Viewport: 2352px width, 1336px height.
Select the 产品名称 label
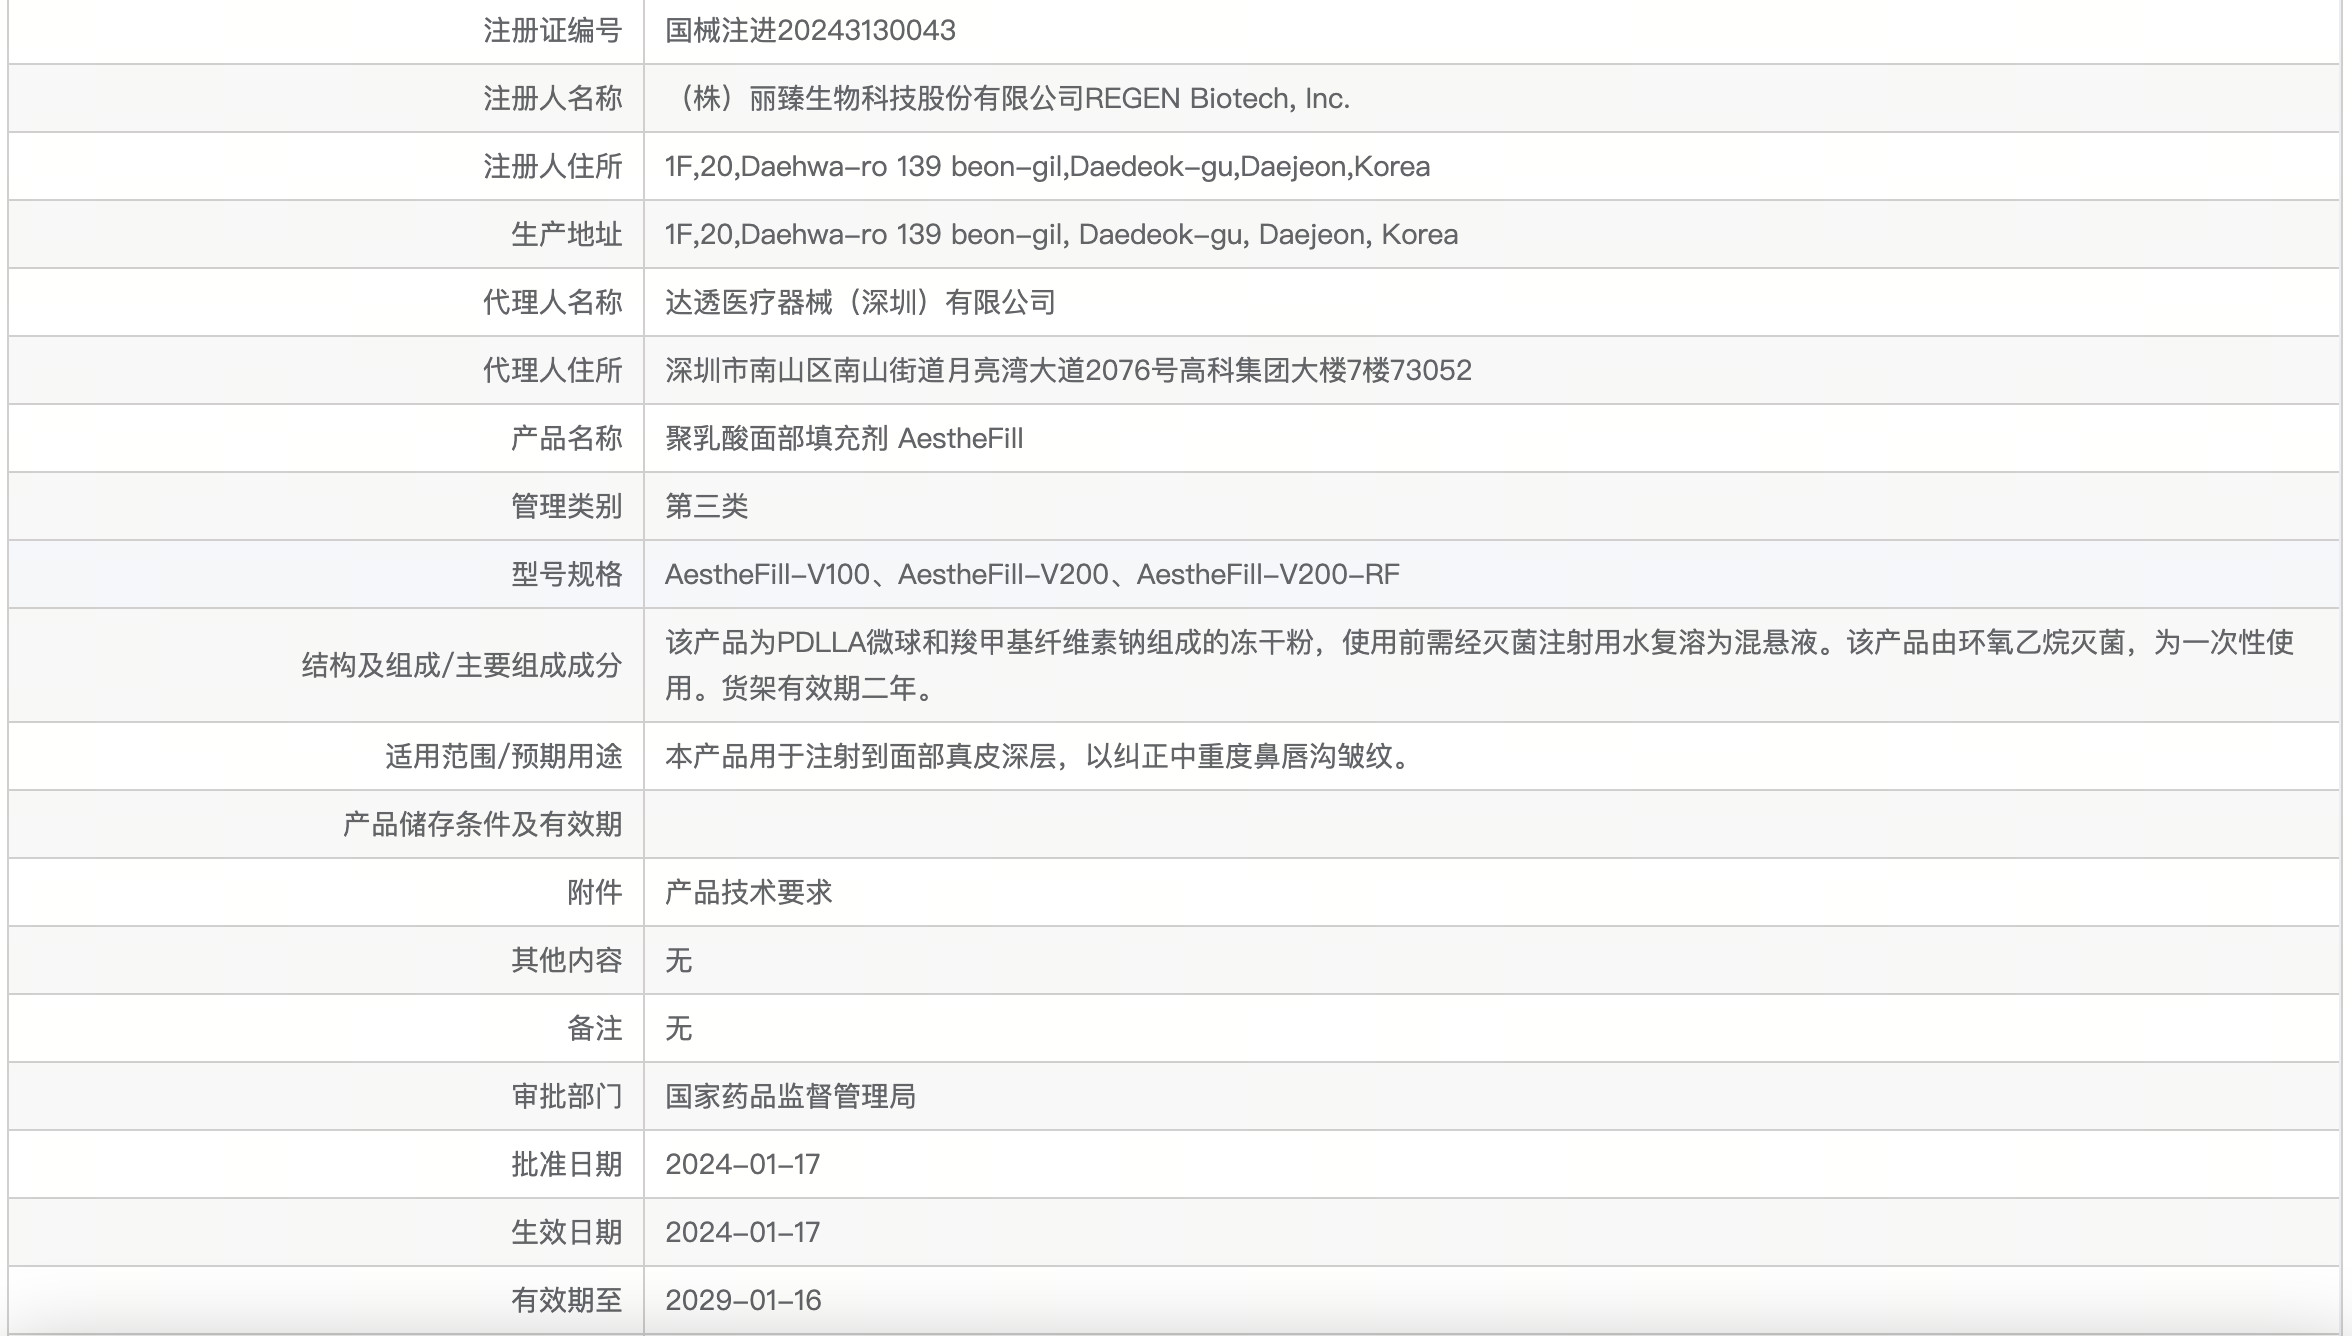pos(567,438)
